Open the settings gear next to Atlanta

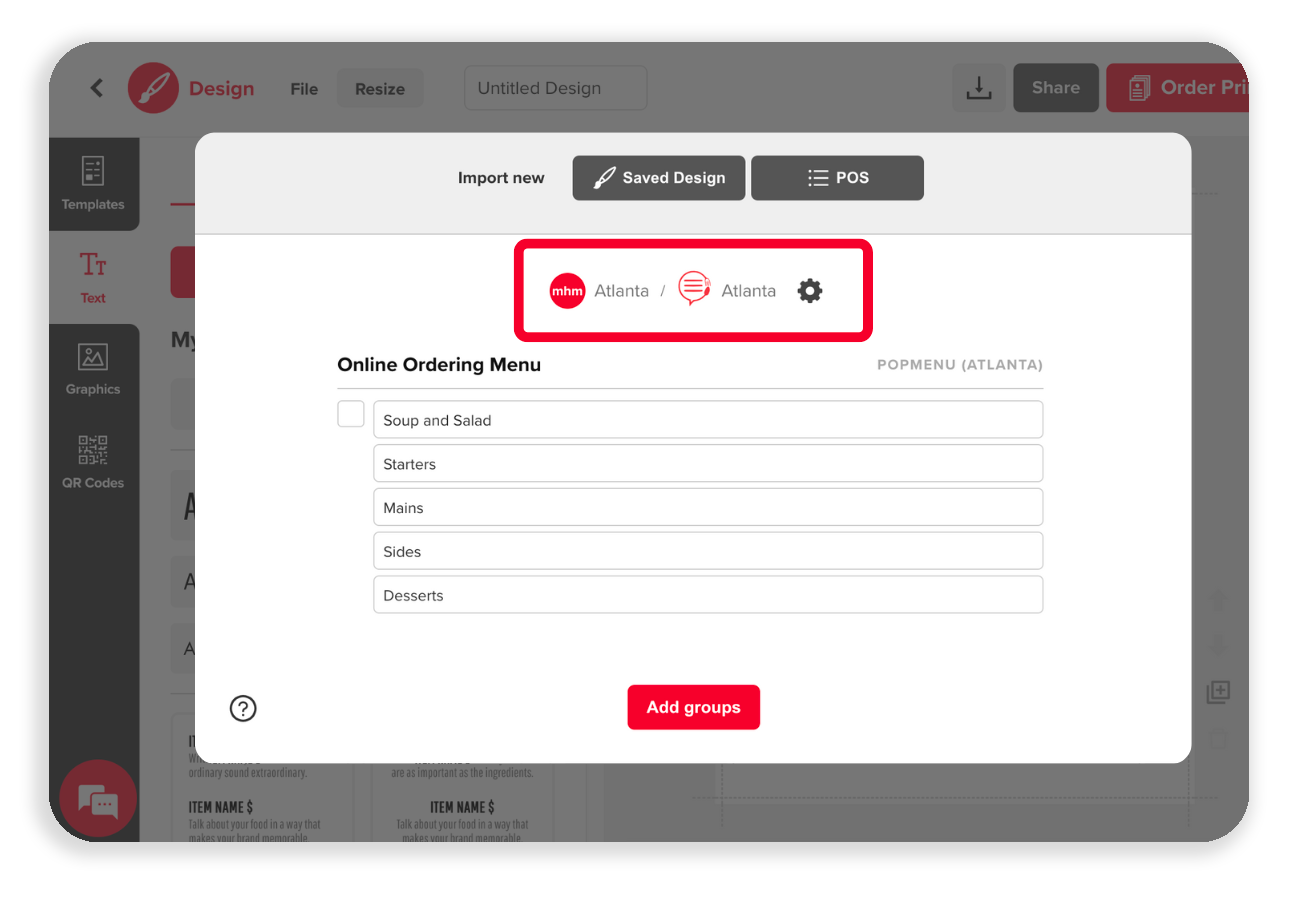point(810,291)
